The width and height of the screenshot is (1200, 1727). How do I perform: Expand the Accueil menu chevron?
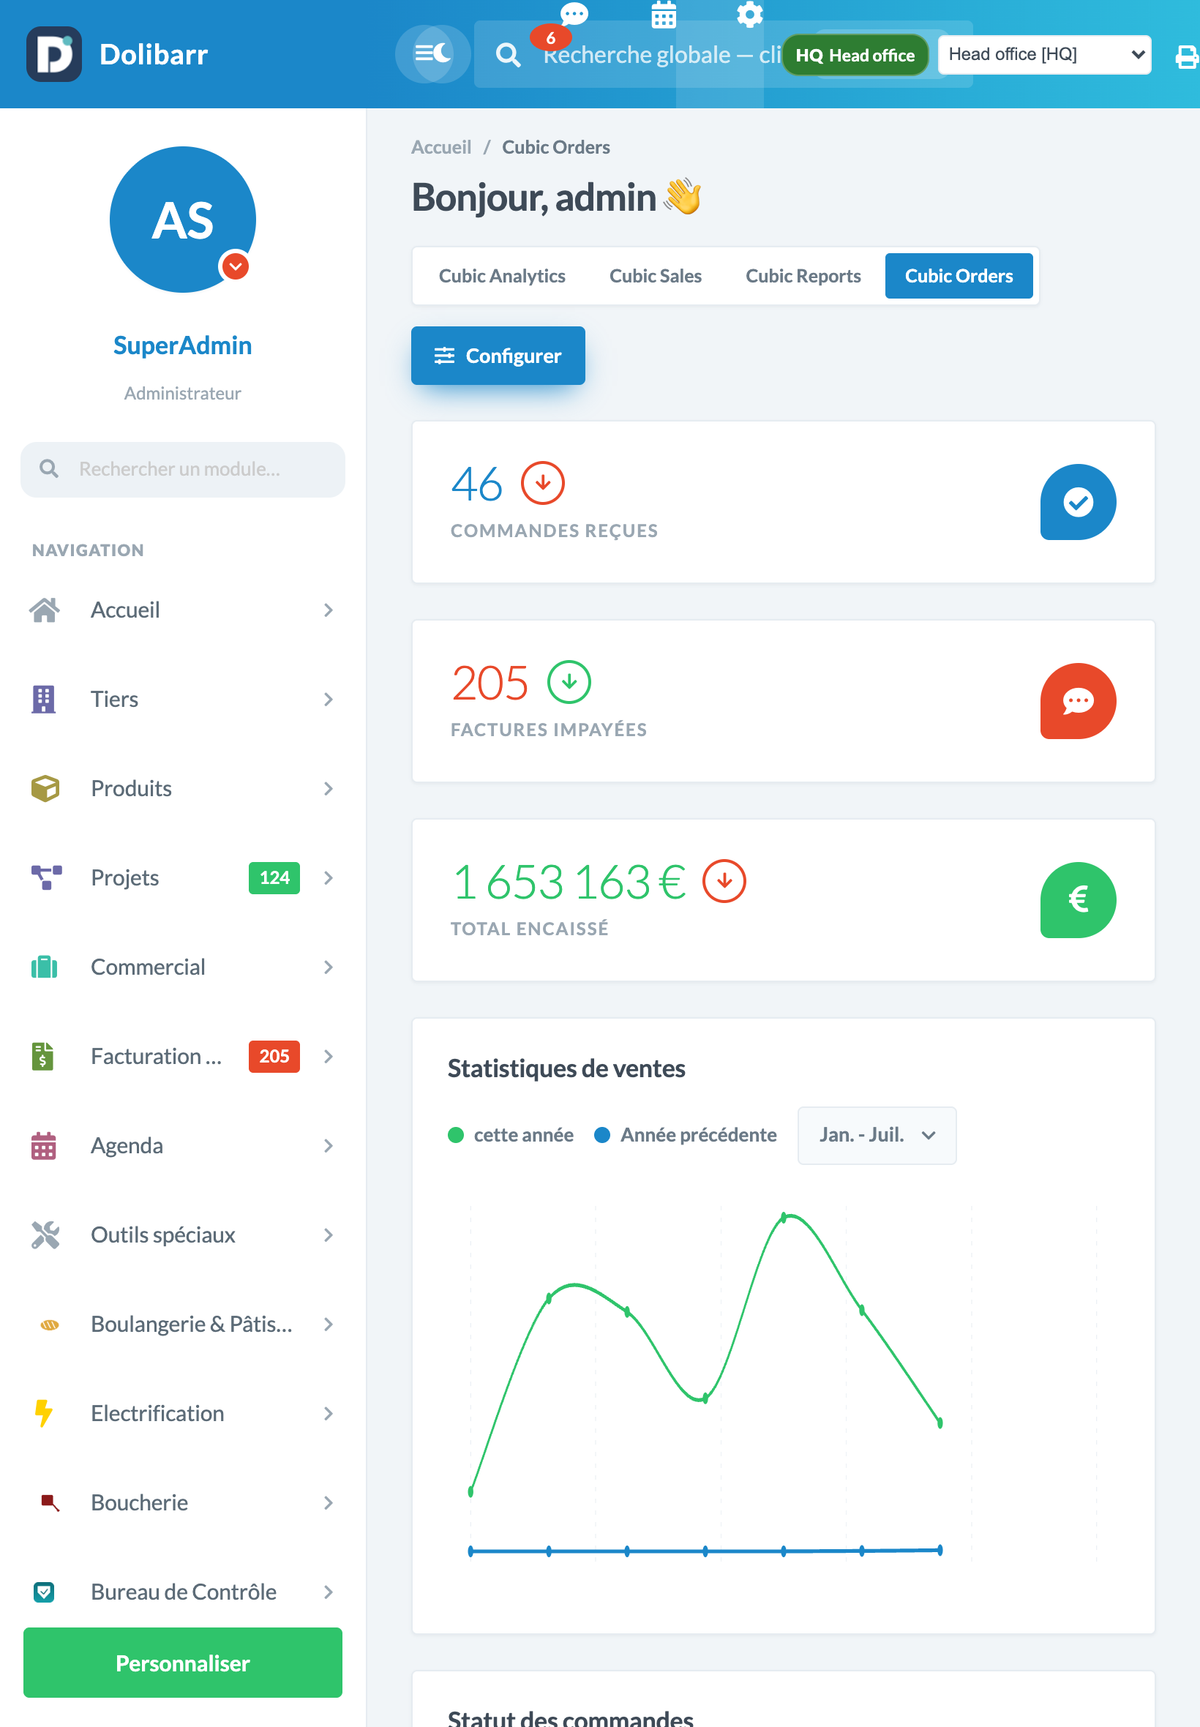(x=328, y=610)
